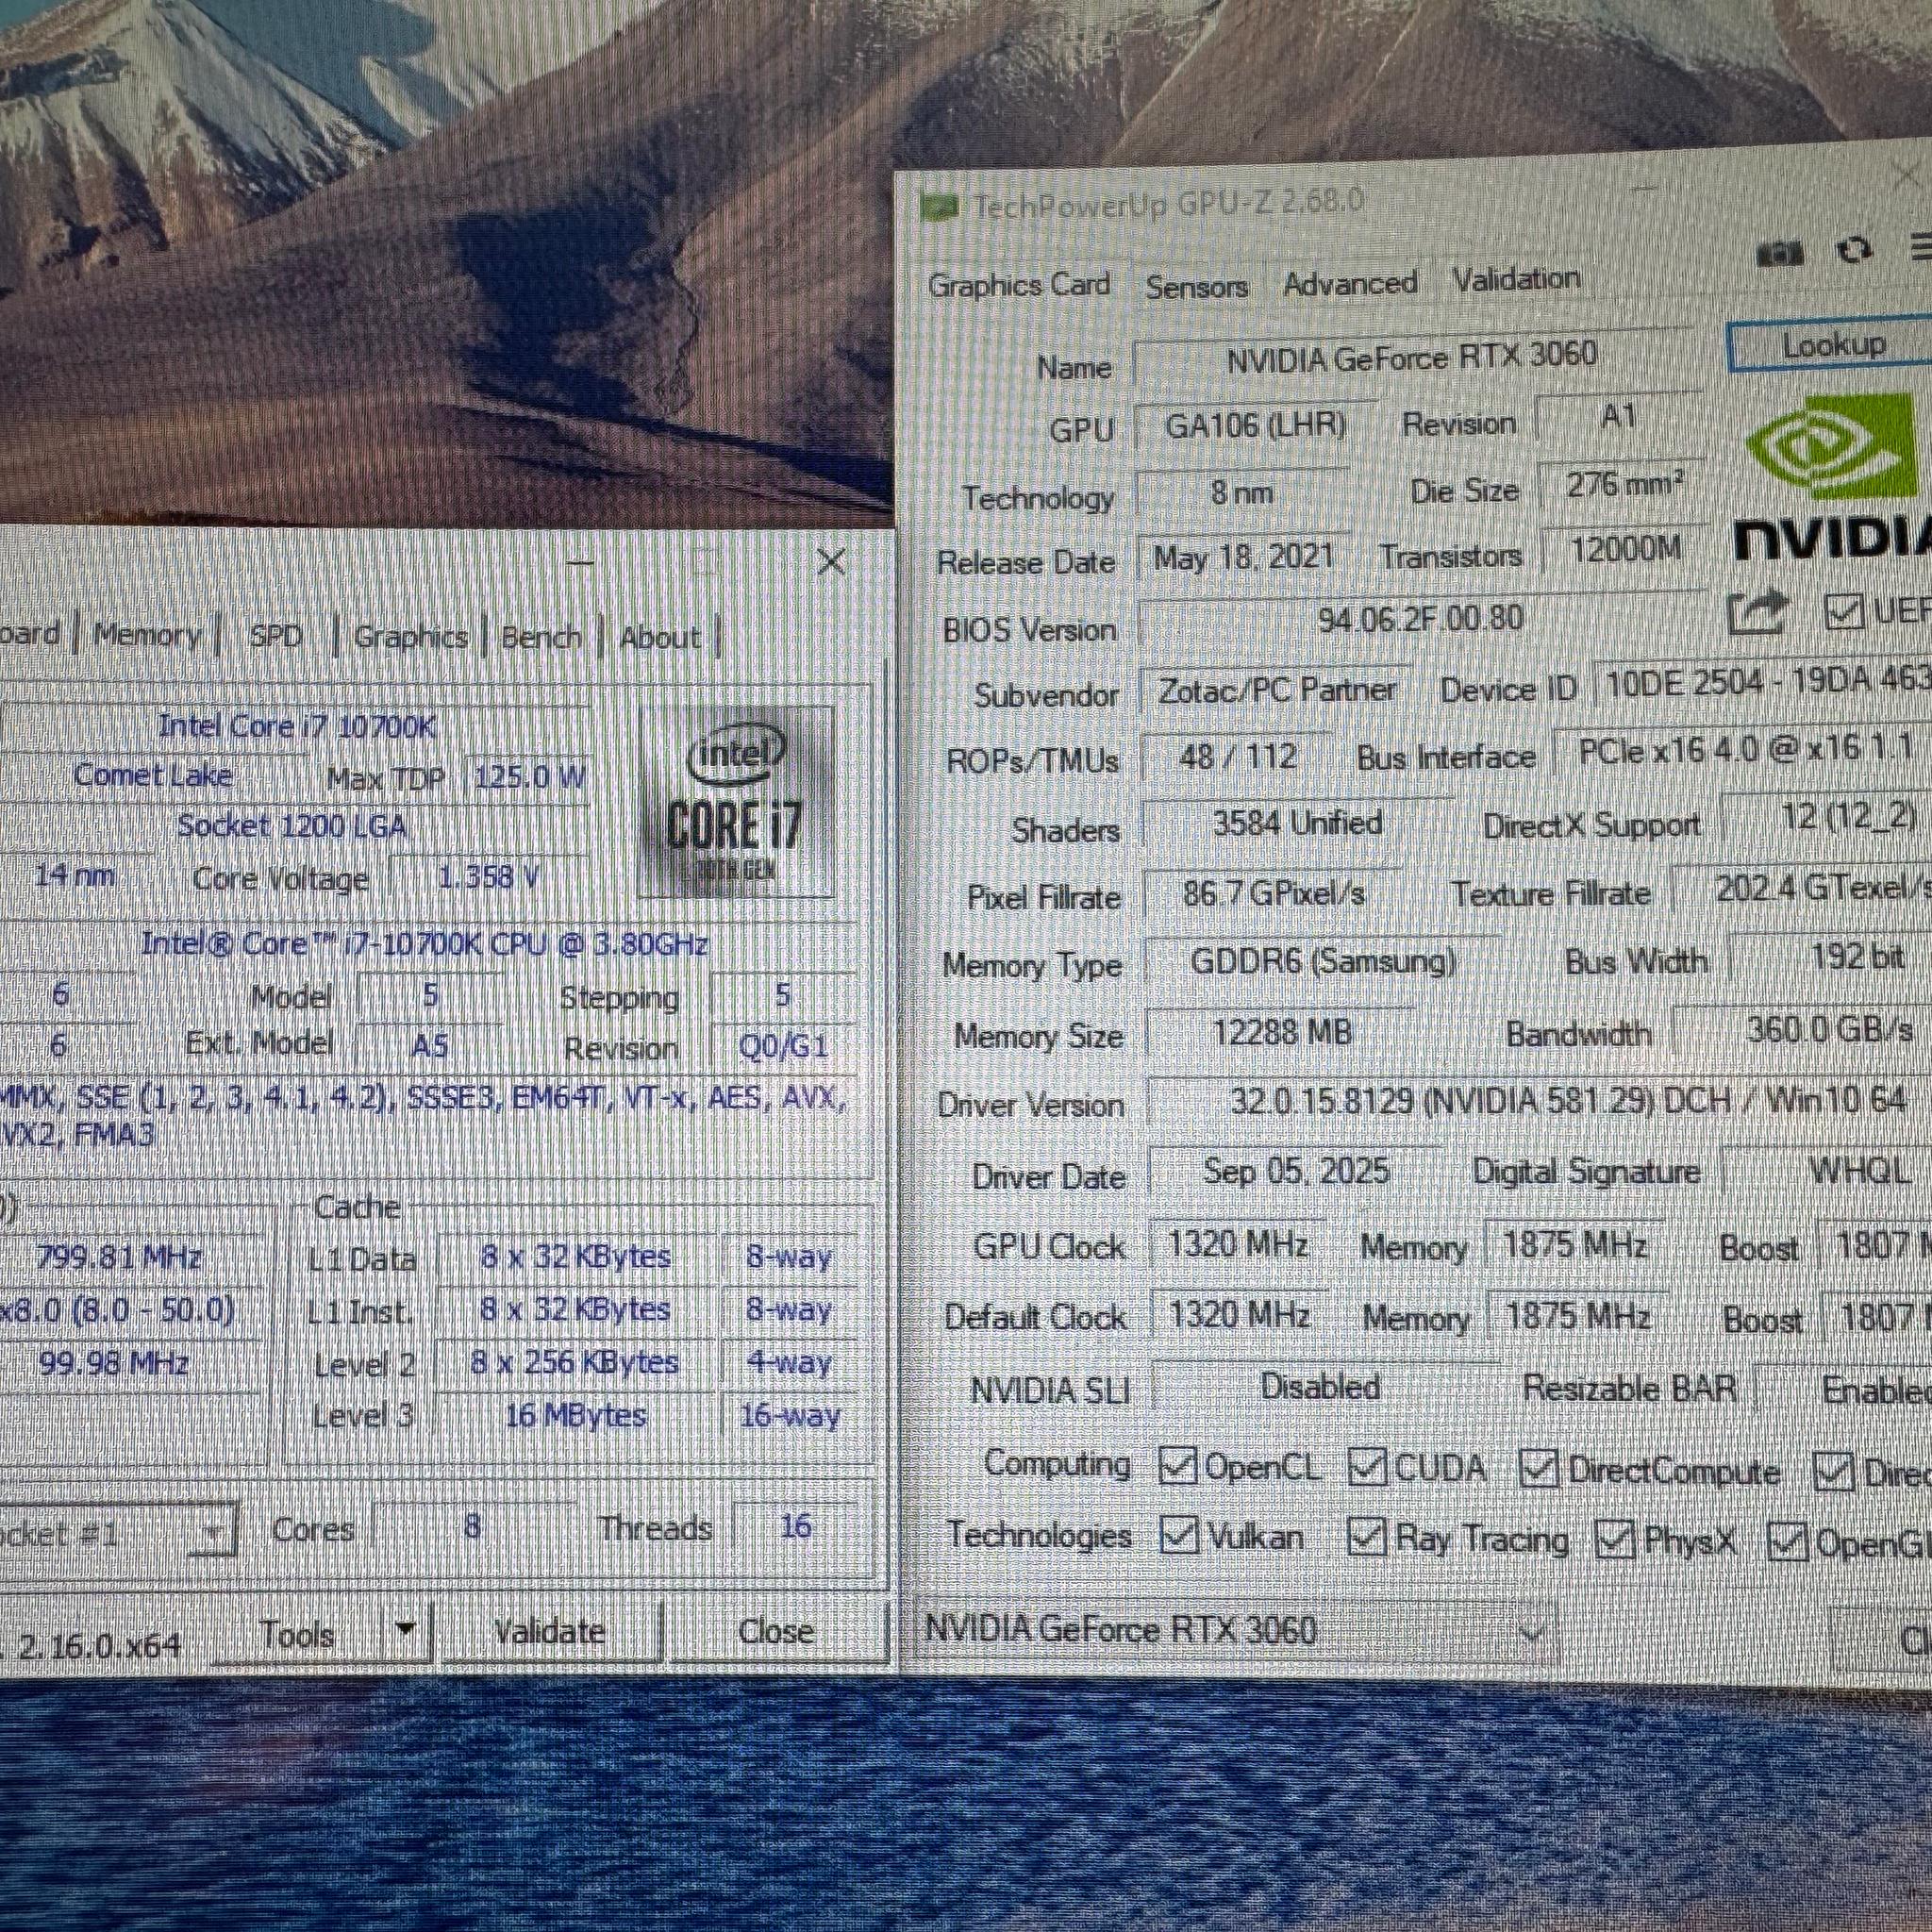Image resolution: width=1932 pixels, height=1932 pixels.
Task: Toggle the OpenCL checkbox
Action: [1177, 1467]
